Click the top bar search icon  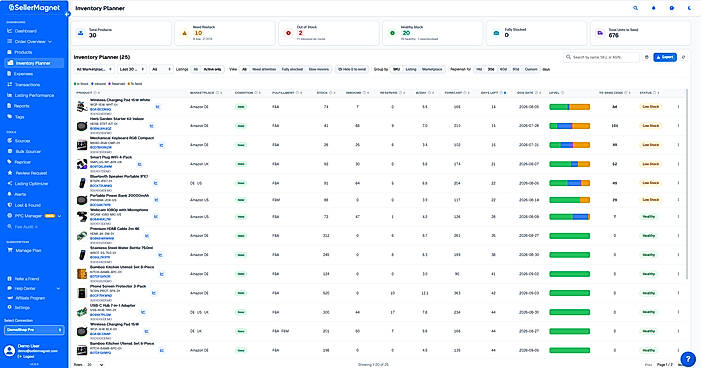pos(636,8)
